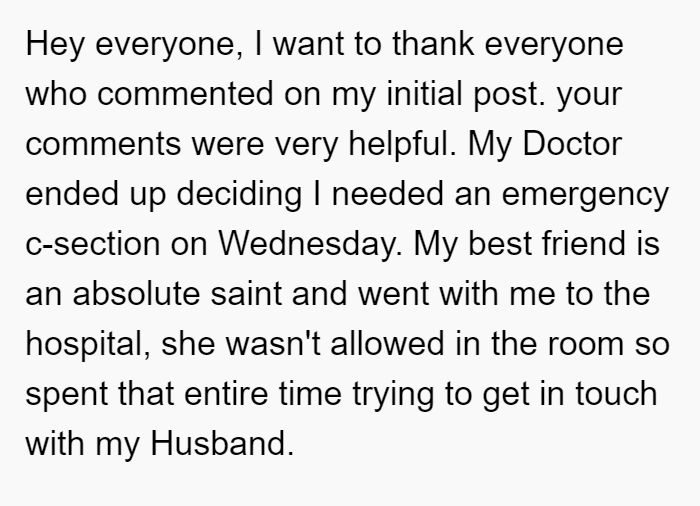Click the word "wasn't"
The width and height of the screenshot is (700, 506).
(273, 344)
